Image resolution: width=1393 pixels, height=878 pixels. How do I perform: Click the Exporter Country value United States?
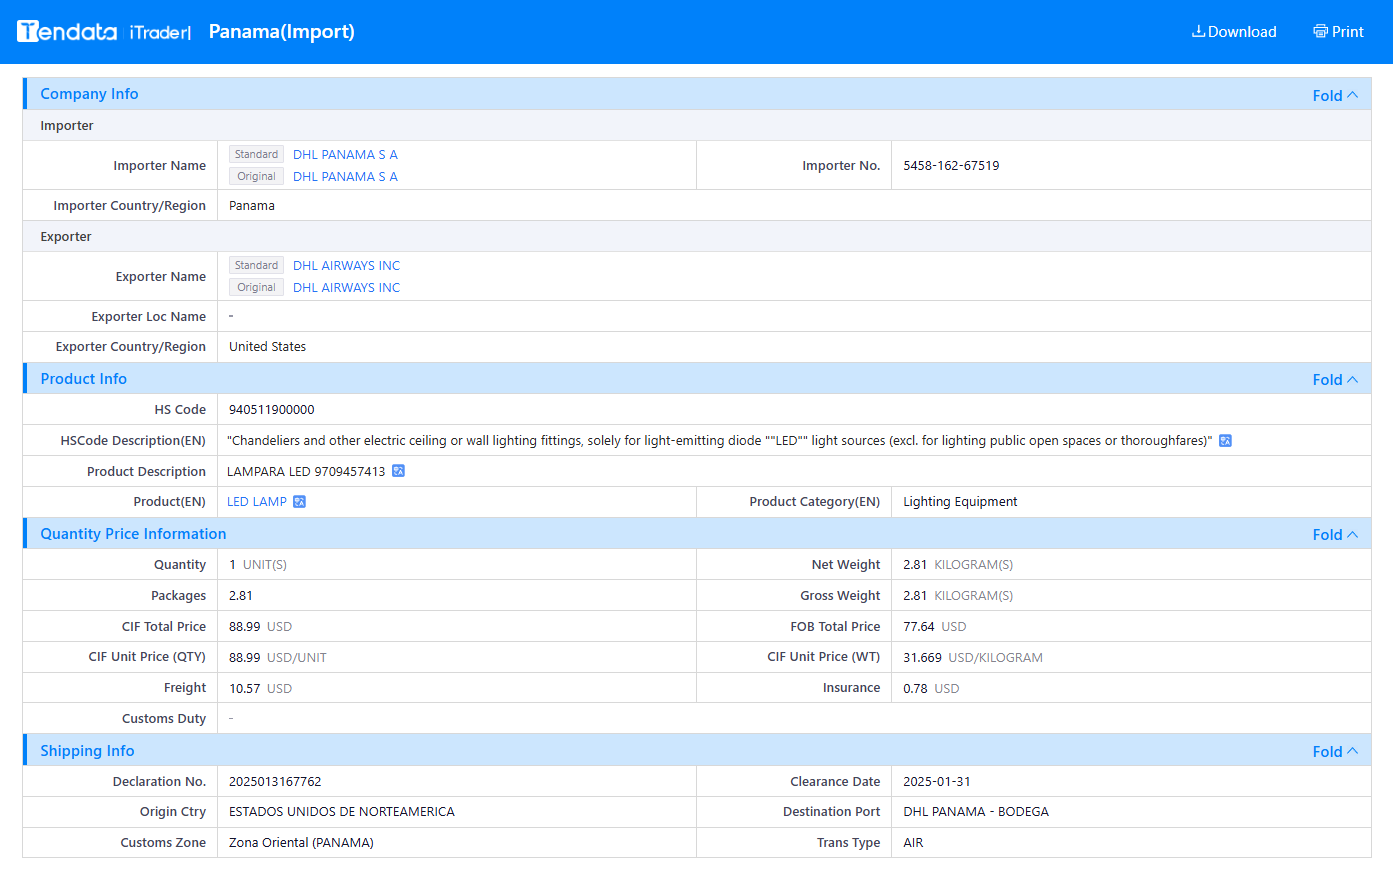tap(267, 347)
